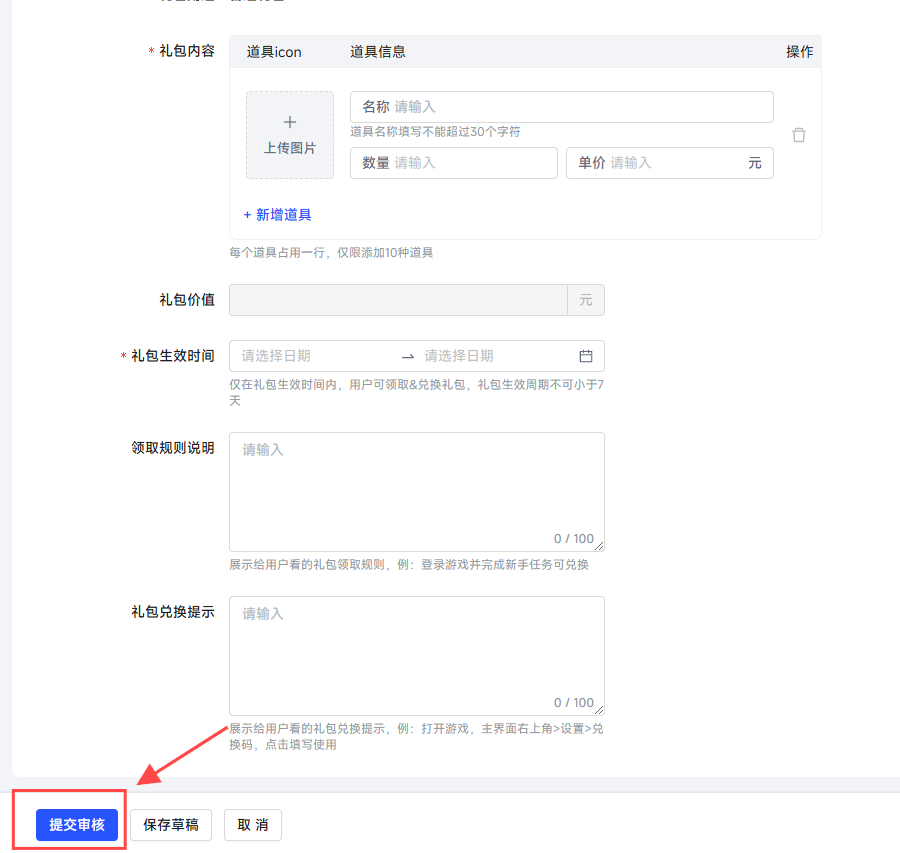Click the 礼包内容 field label

187,51
